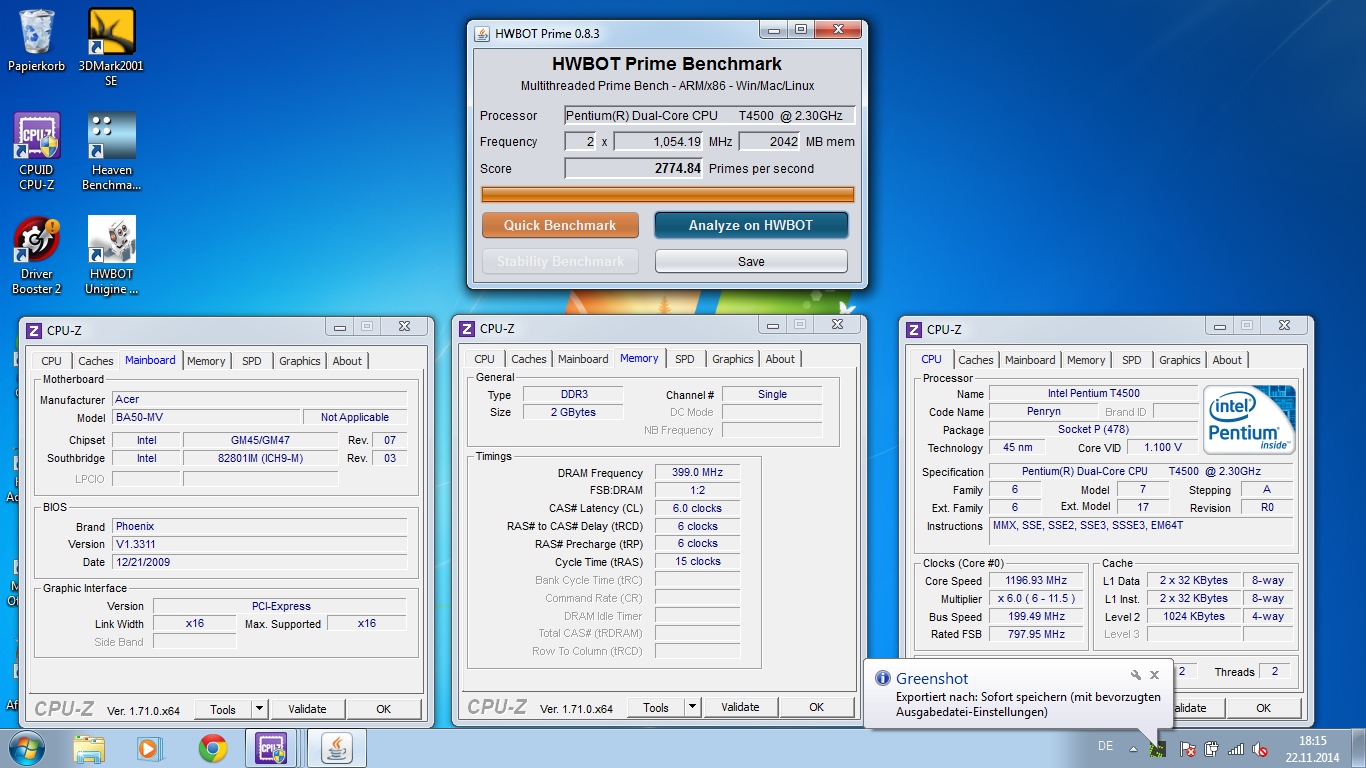Click the battery power tray icon
Screen dimensions: 1366x768
click(1211, 748)
